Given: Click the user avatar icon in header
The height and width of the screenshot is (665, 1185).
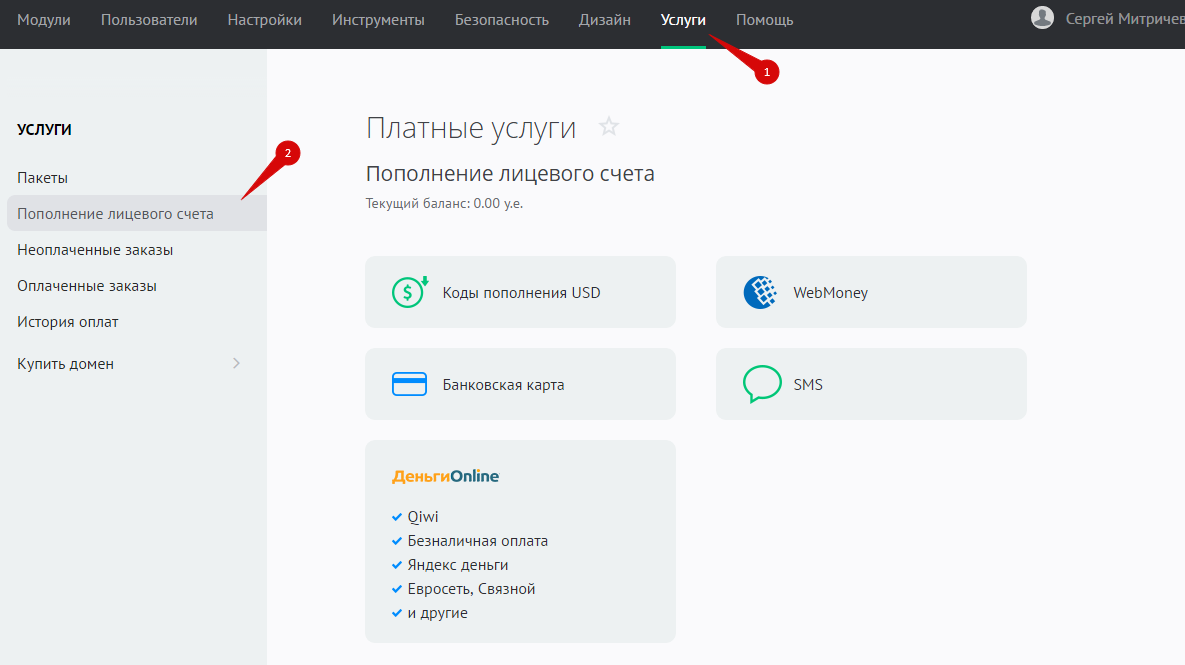Looking at the screenshot, I should 1042,18.
